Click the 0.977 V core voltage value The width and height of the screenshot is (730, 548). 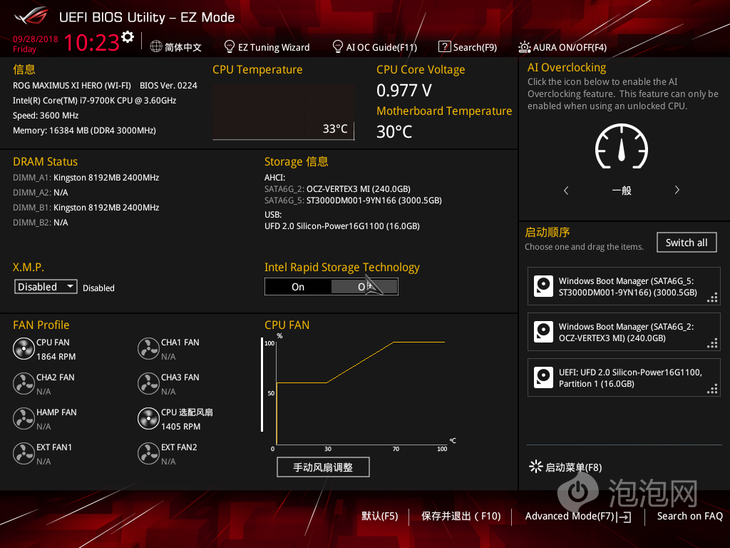pyautogui.click(x=404, y=90)
